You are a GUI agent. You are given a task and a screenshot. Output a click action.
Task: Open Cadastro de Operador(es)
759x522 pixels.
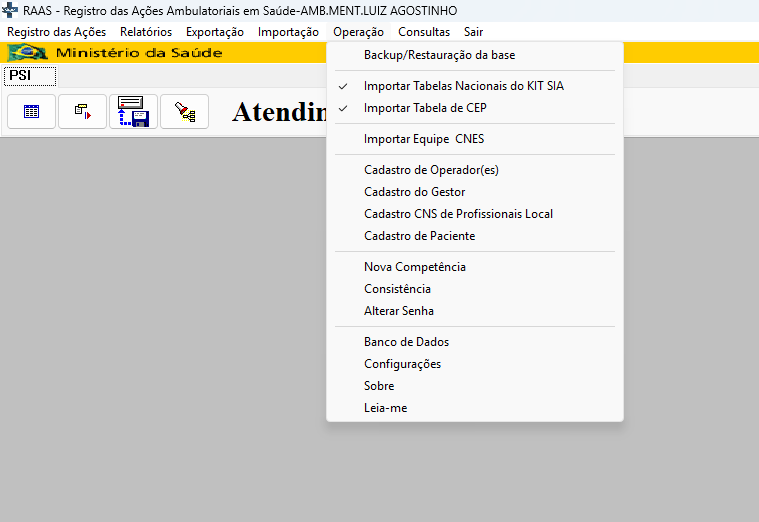click(x=475, y=170)
